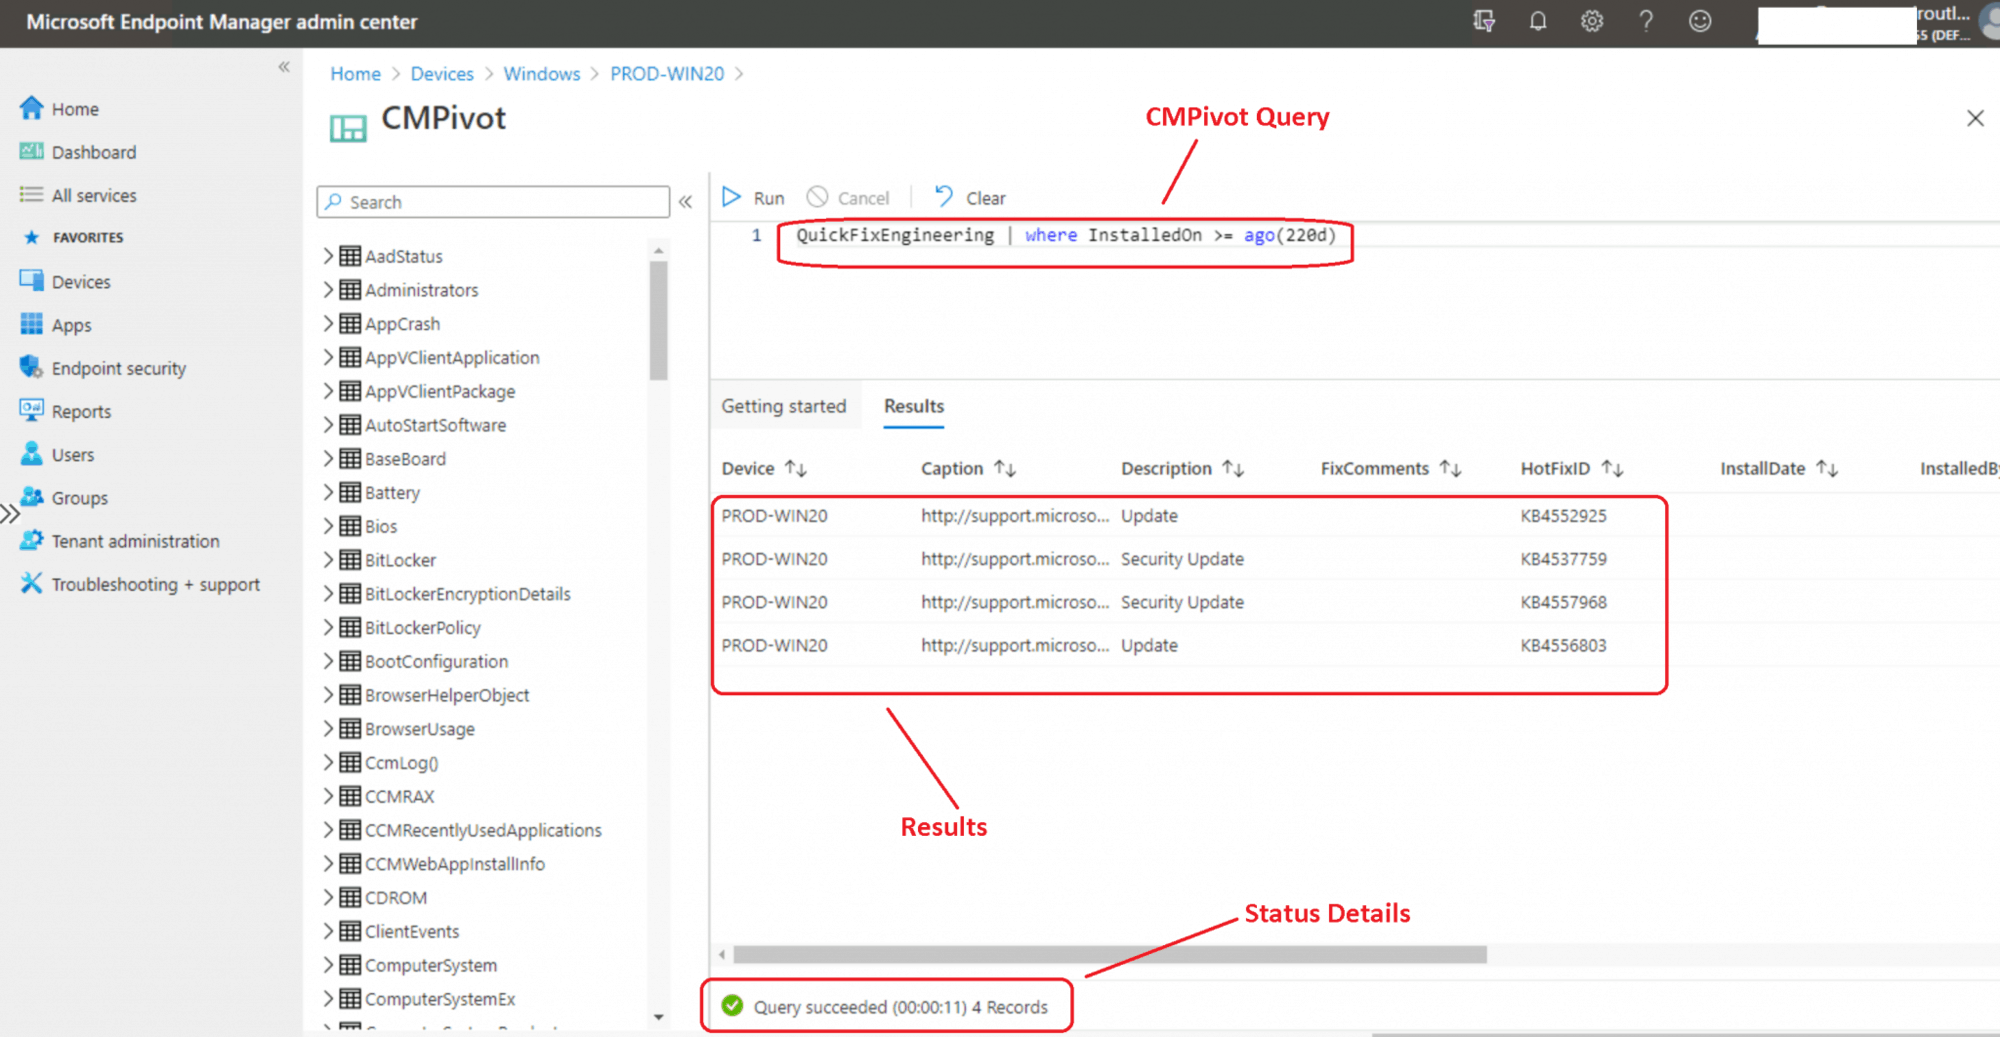
Task: Click the results horizontal scrollbar thumb
Action: coord(1110,955)
